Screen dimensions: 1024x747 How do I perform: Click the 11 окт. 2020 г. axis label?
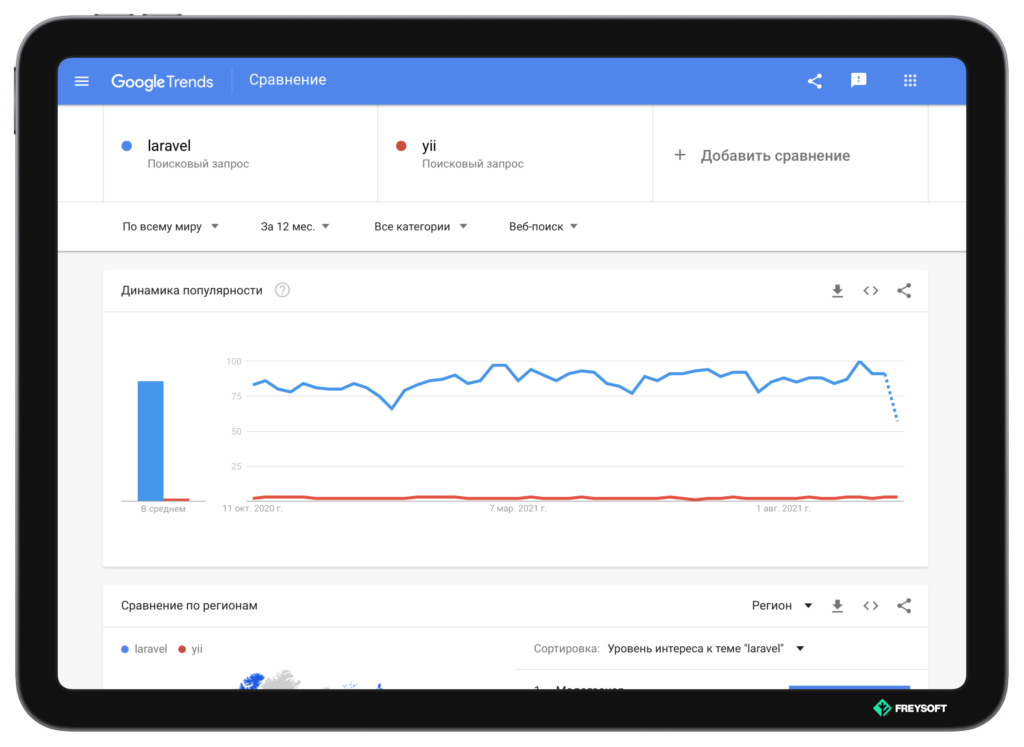(252, 508)
